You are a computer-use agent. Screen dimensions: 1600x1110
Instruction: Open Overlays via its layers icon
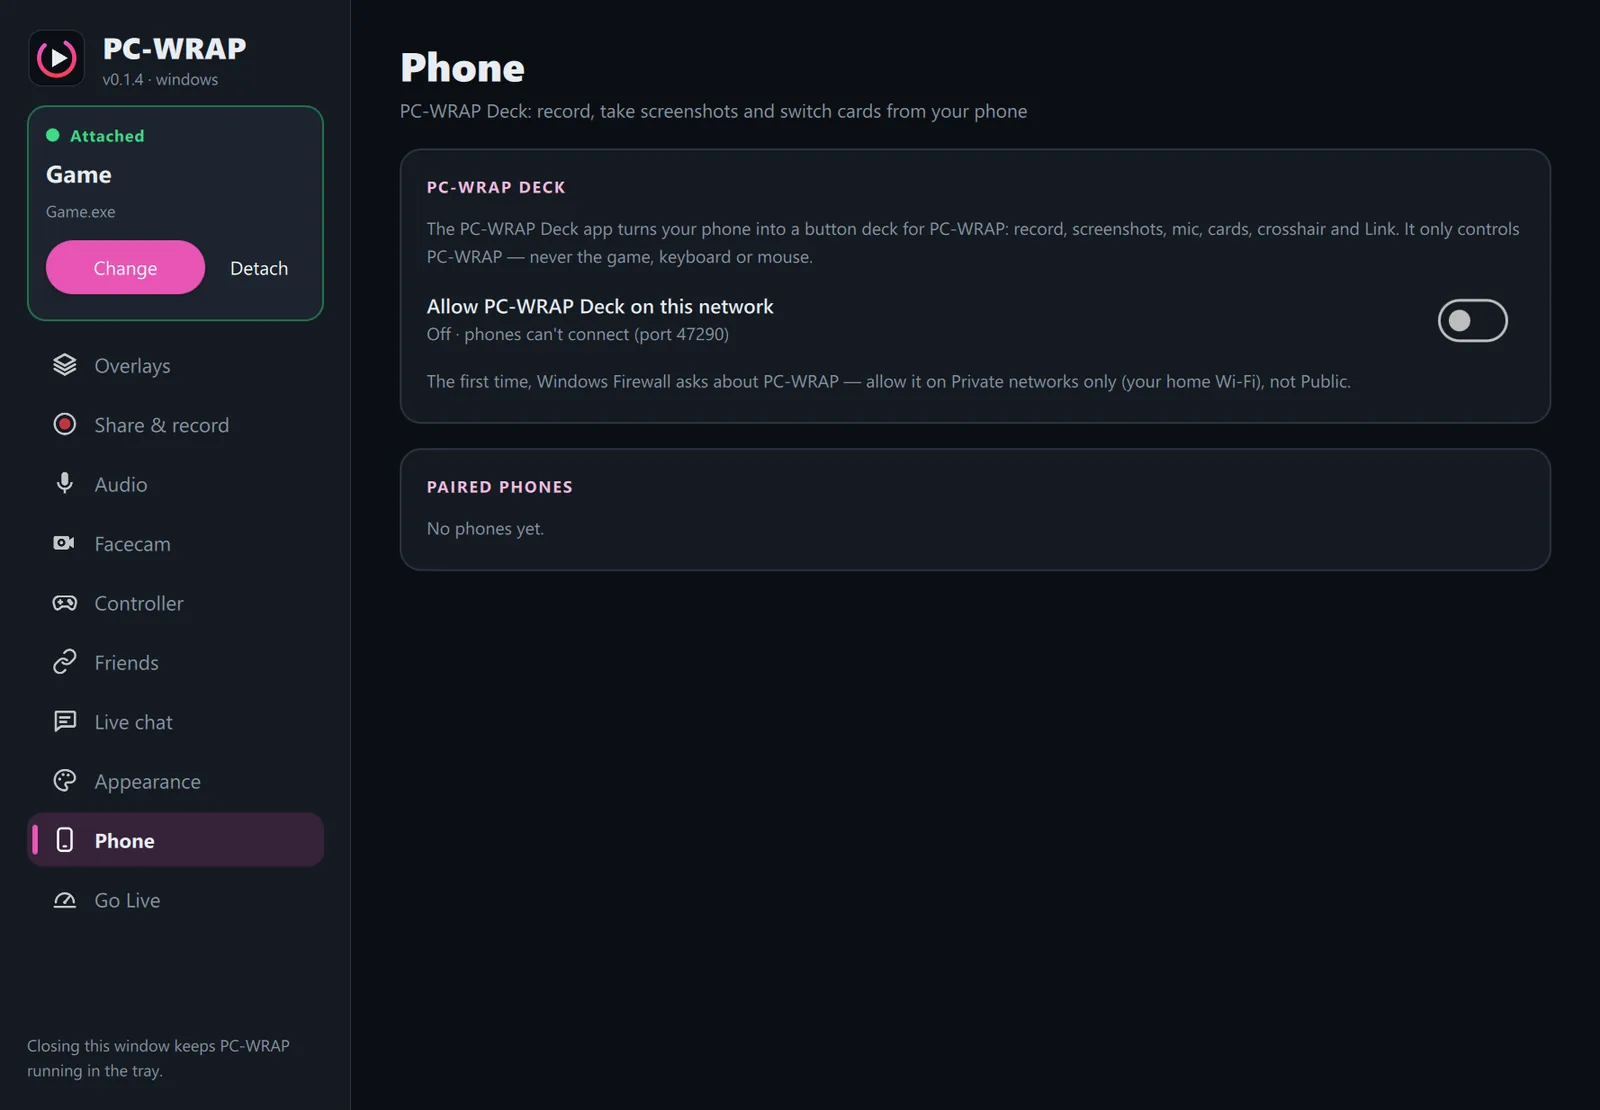(x=65, y=365)
